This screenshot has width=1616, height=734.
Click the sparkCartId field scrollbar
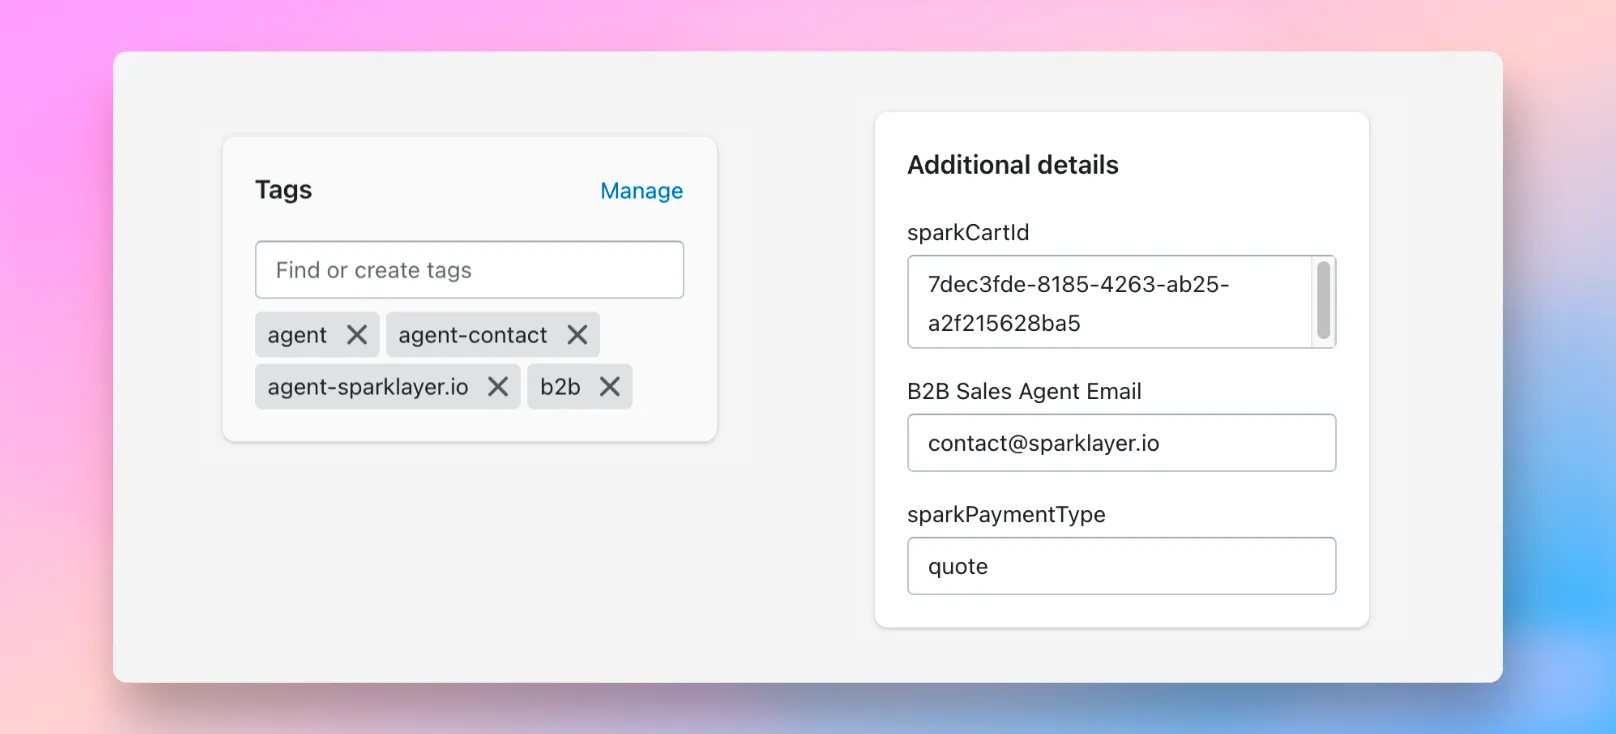click(x=1323, y=300)
